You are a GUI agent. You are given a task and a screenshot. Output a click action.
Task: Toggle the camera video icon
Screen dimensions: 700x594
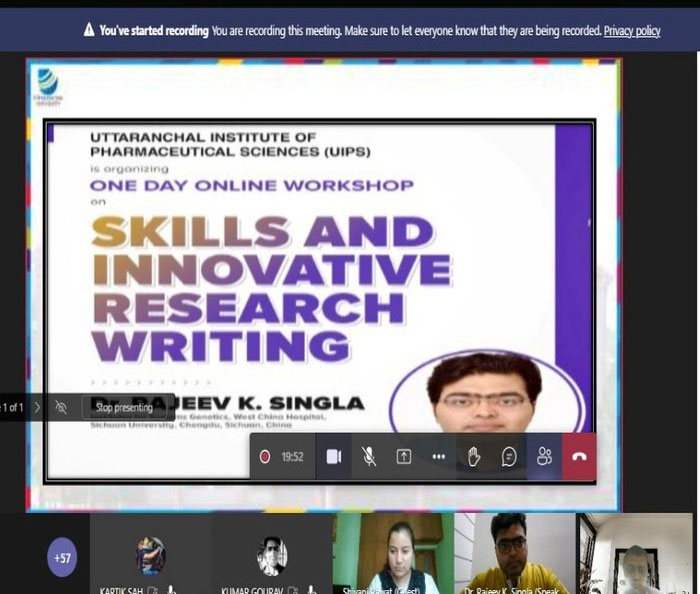[334, 456]
